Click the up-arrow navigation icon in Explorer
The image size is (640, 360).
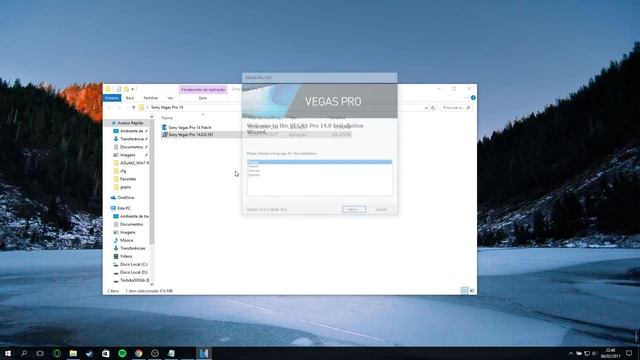[133, 108]
